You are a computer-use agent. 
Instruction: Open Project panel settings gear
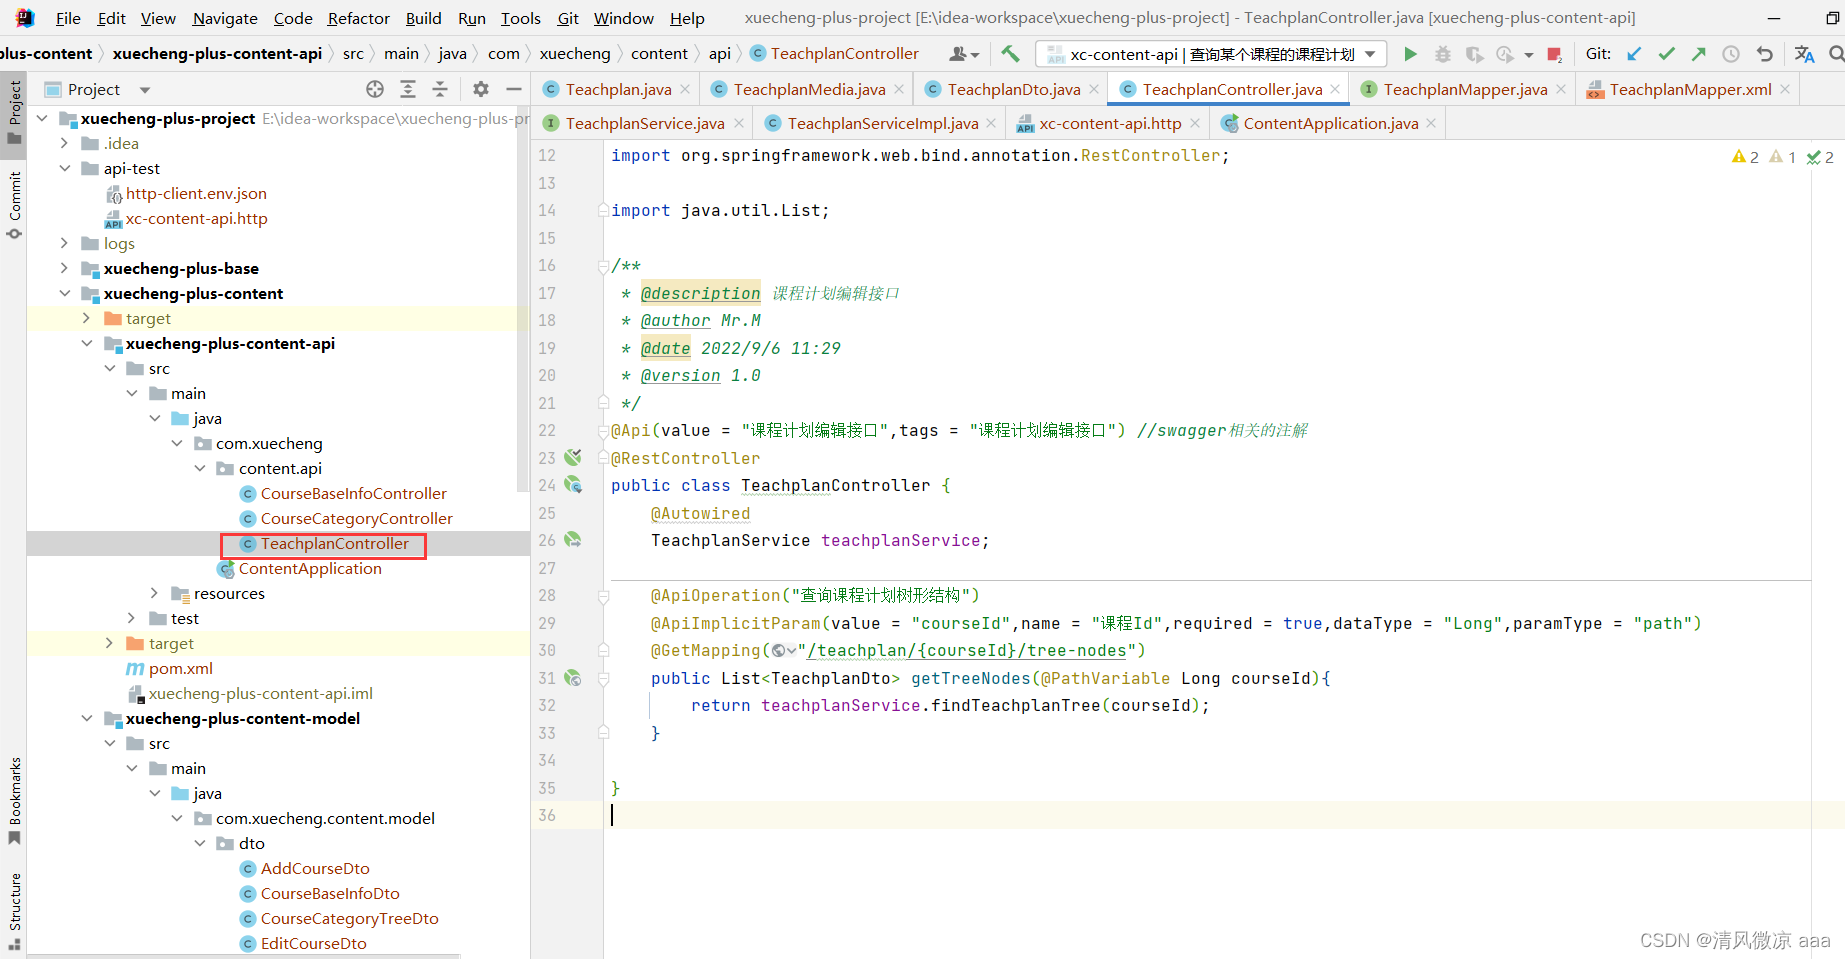coord(481,89)
